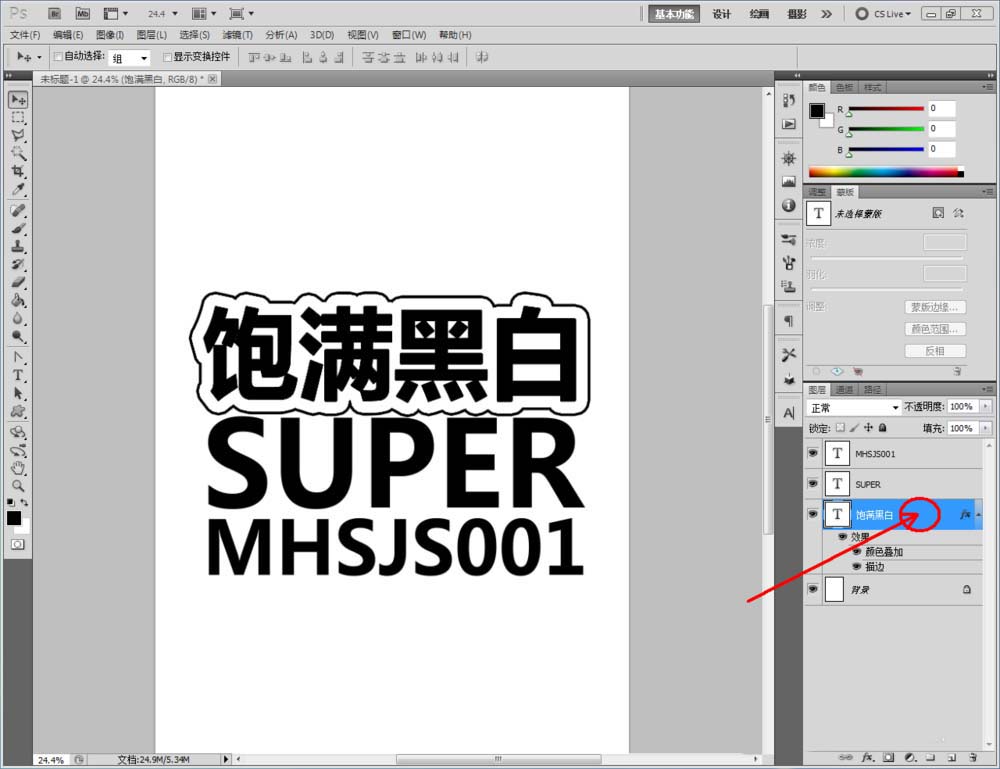1000x769 pixels.
Task: Delete layer using trash icon
Action: [x=974, y=758]
